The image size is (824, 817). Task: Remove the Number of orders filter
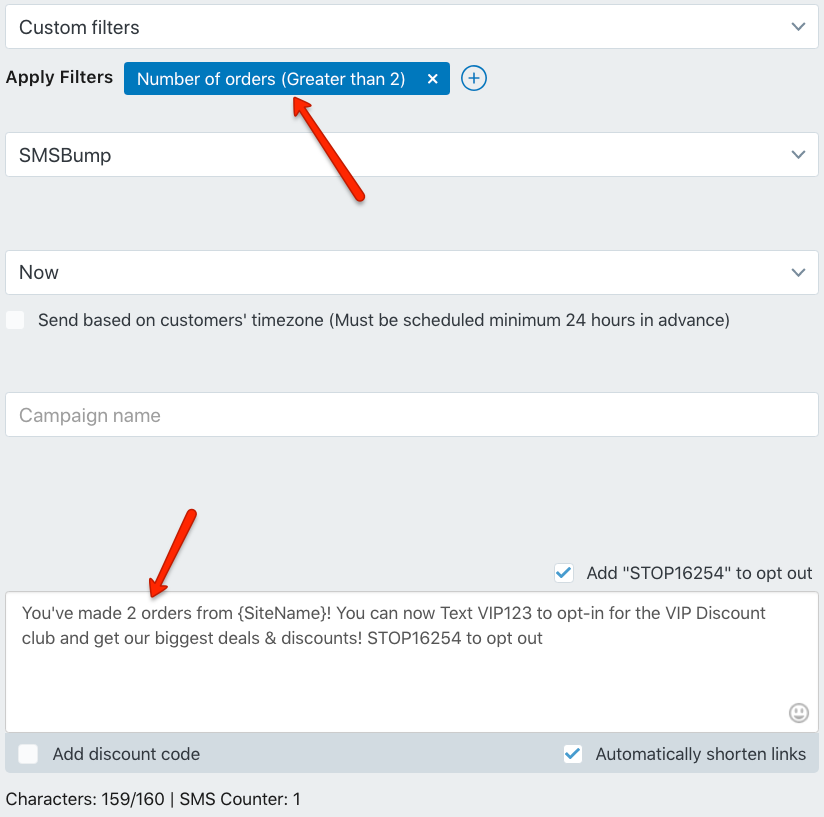[432, 79]
